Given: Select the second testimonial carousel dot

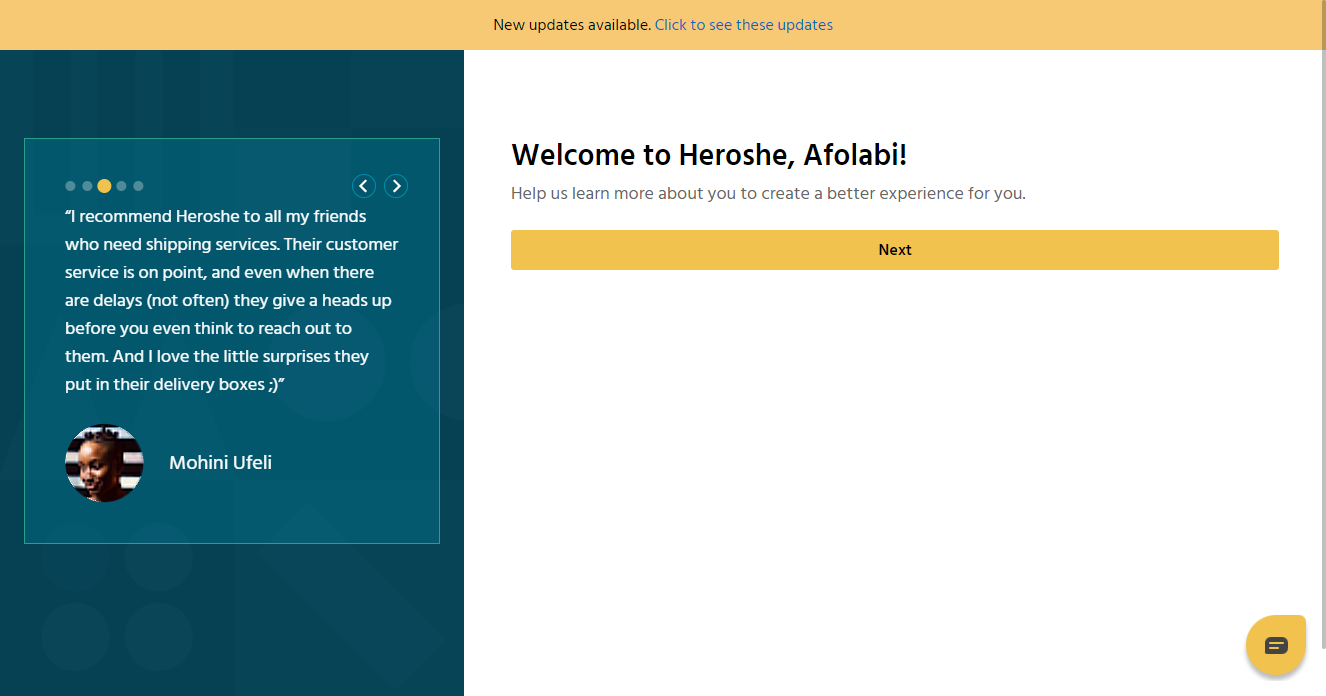Looking at the screenshot, I should pyautogui.click(x=87, y=186).
